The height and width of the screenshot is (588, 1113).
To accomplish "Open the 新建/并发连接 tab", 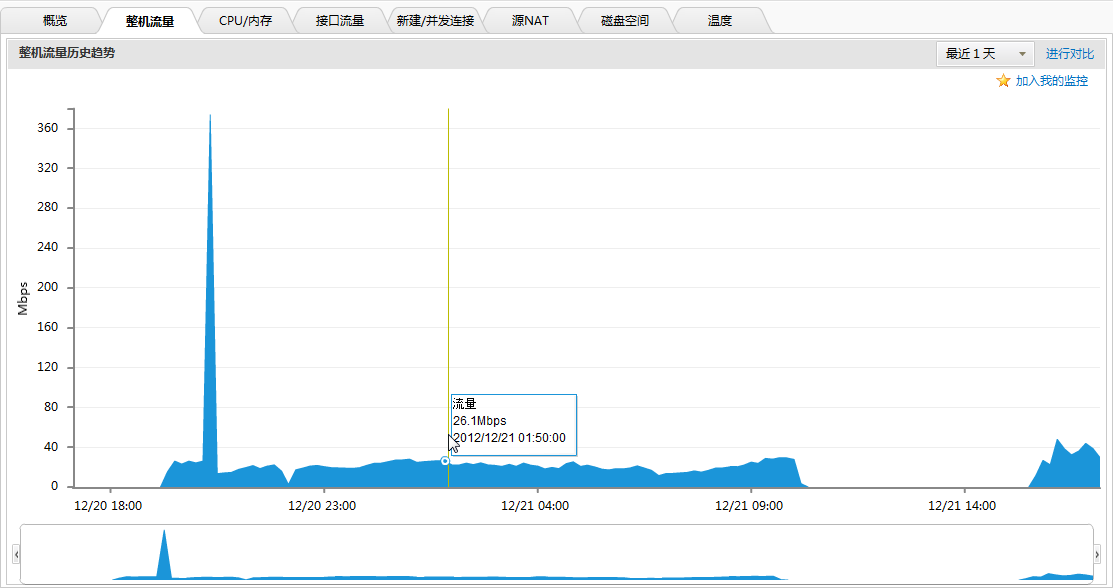I will click(x=435, y=20).
